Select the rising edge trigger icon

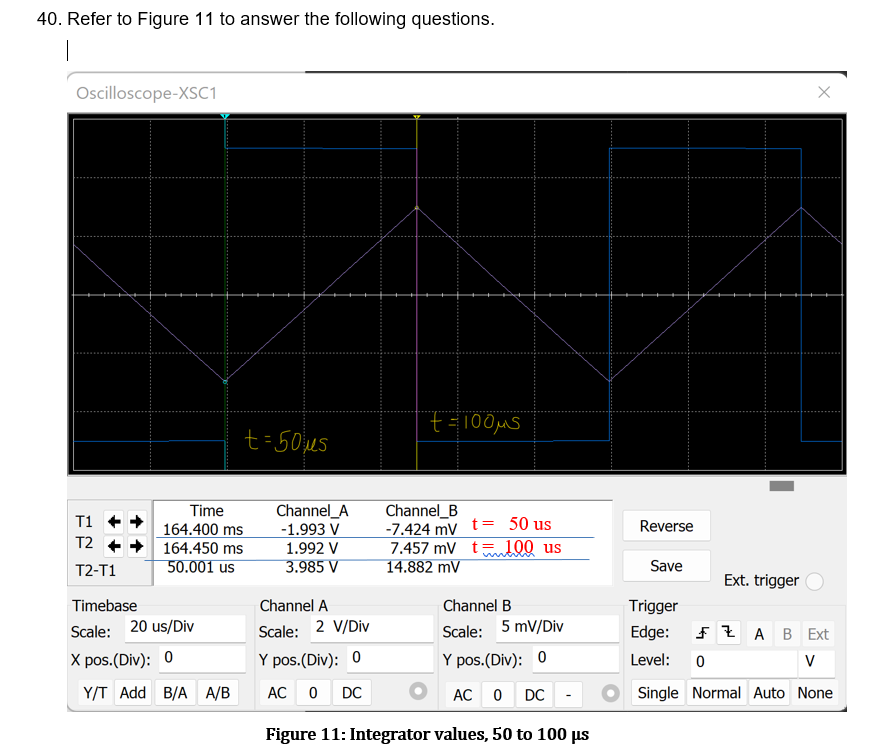(x=703, y=632)
